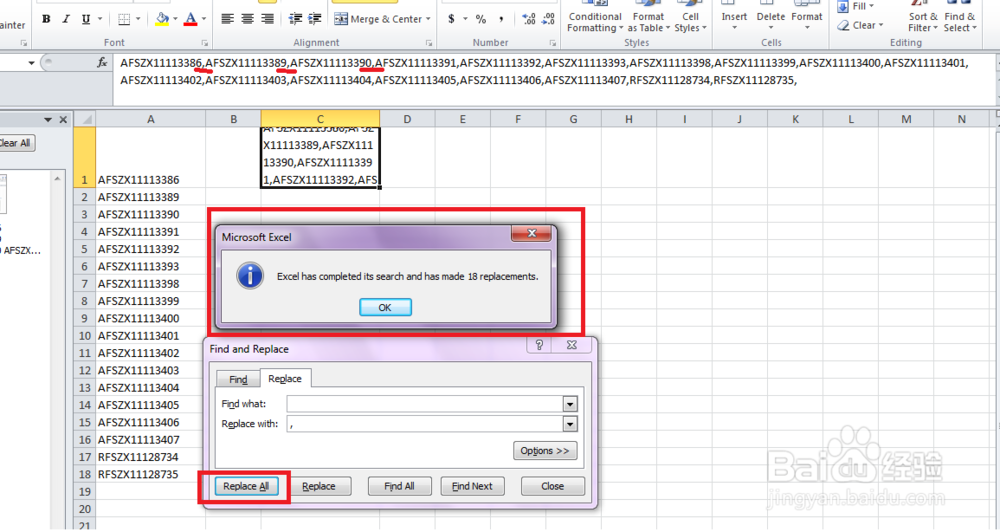Select cell A2 containing AFSZX11113389
This screenshot has height=532, width=1000.
(x=151, y=198)
